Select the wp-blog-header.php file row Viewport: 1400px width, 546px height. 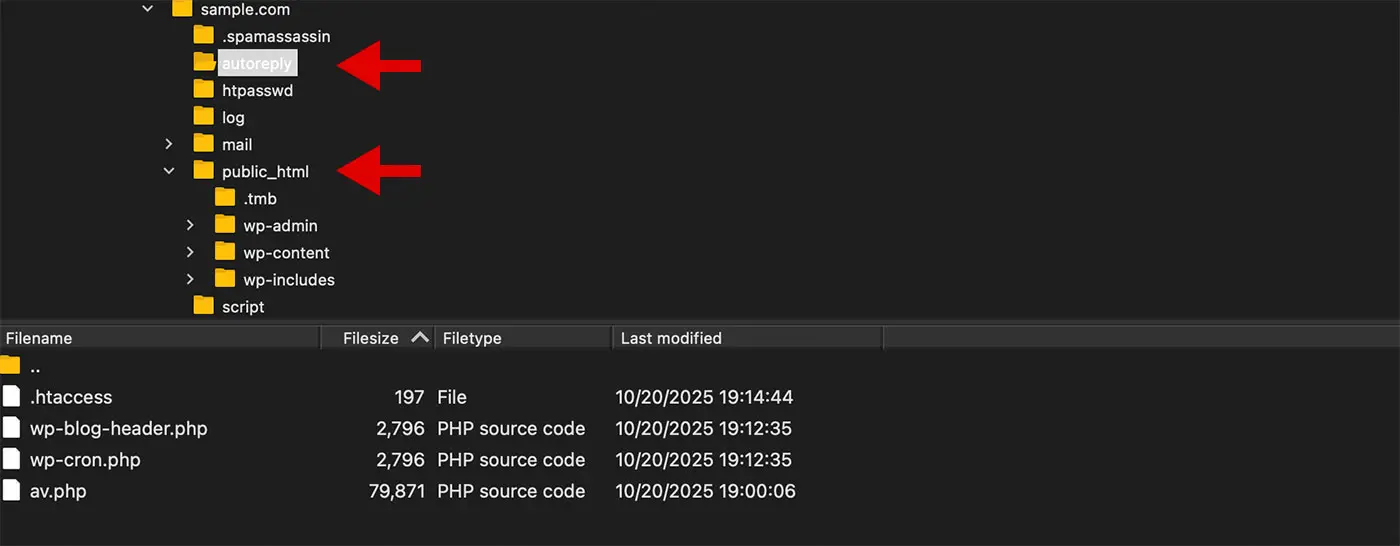tap(119, 428)
